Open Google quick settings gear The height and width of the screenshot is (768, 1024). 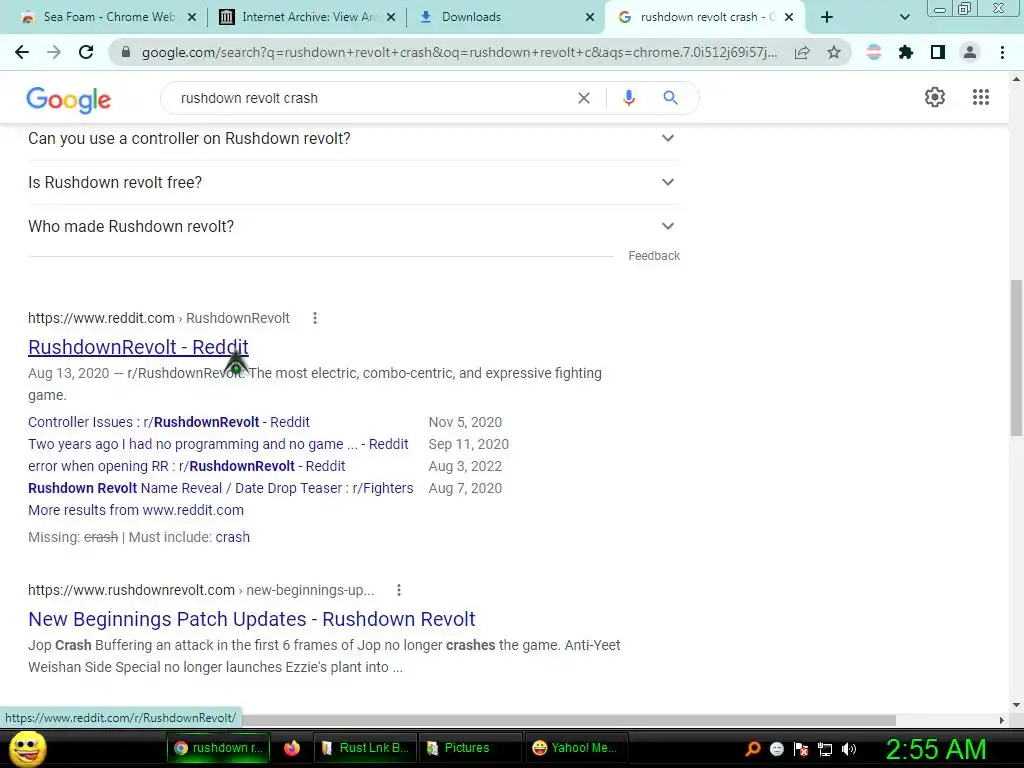pos(935,97)
